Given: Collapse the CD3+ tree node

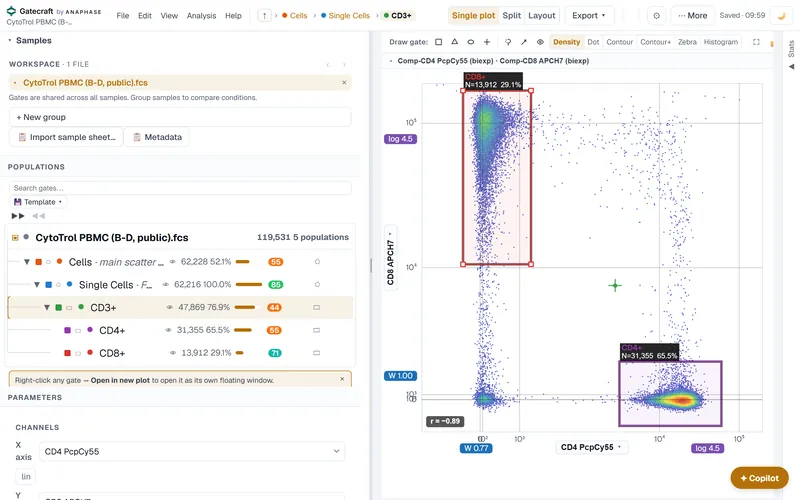Looking at the screenshot, I should (x=46, y=307).
